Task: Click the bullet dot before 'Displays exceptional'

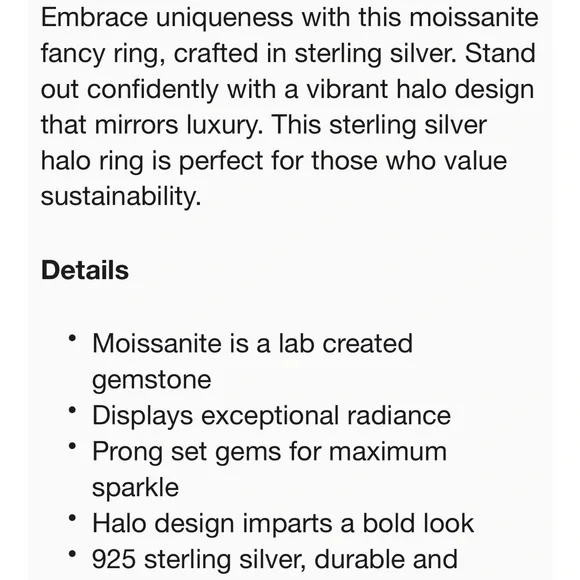Action: (x=72, y=410)
